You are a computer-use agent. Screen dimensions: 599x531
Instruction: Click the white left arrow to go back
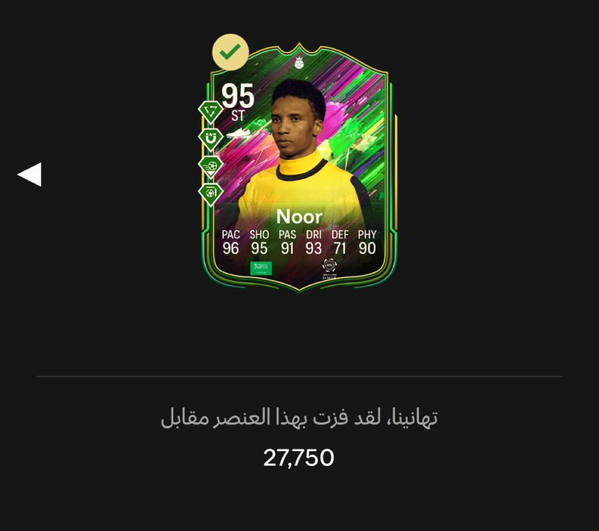click(x=30, y=175)
